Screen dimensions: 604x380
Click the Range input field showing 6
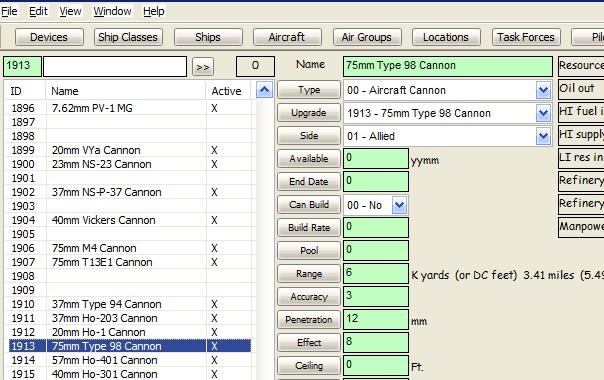pyautogui.click(x=376, y=274)
